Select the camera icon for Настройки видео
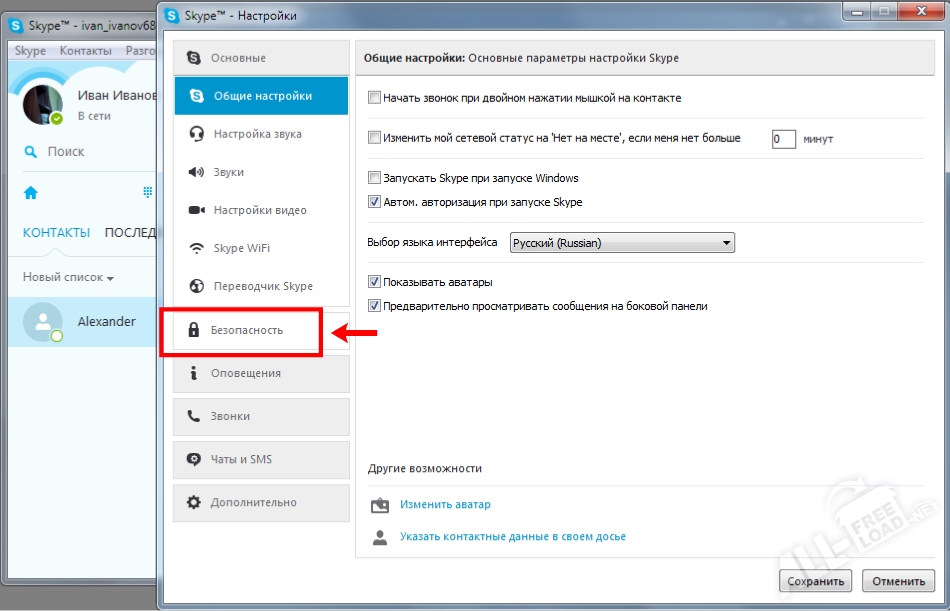The image size is (950, 611). click(196, 210)
